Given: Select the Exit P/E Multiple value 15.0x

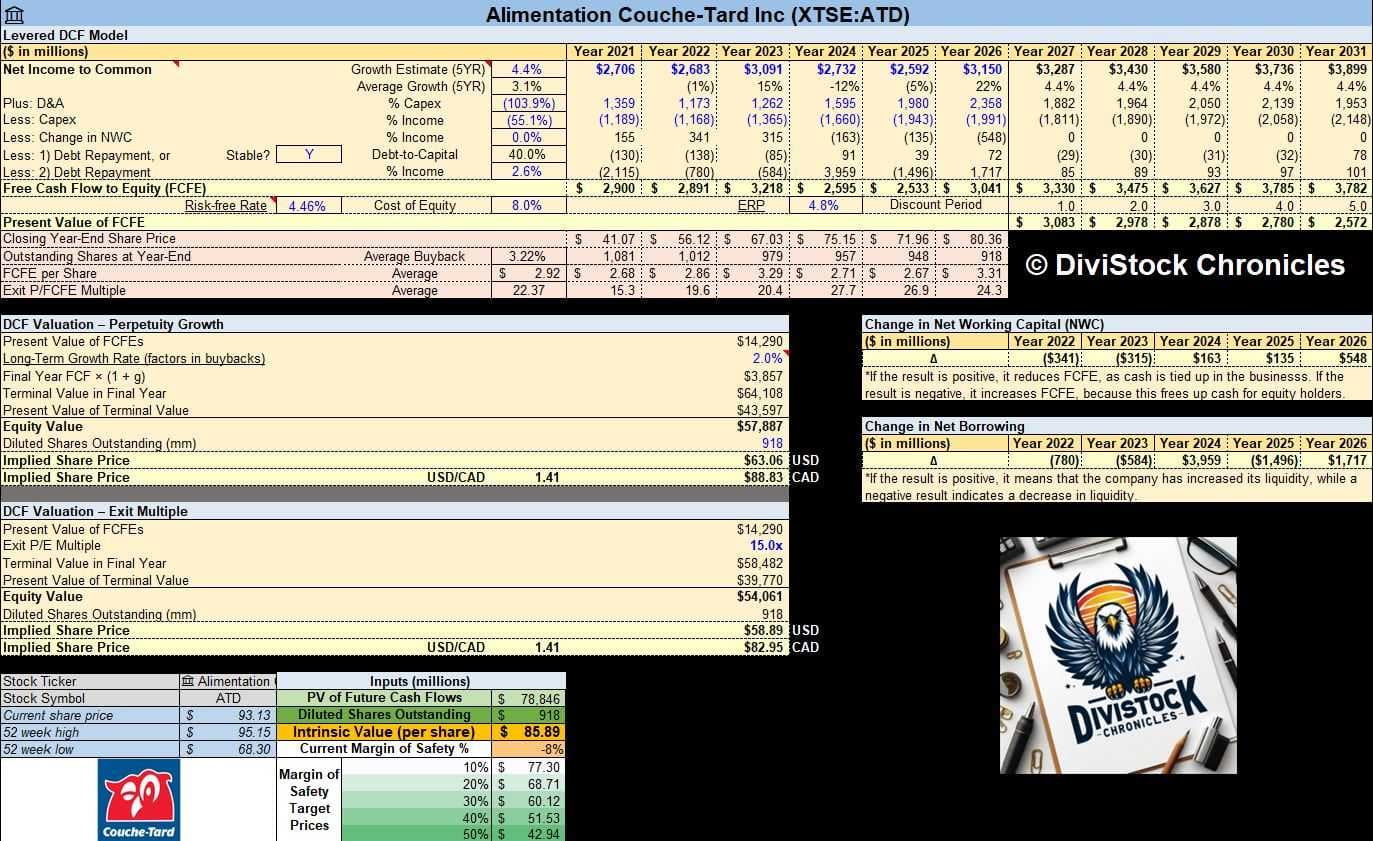Looking at the screenshot, I should (x=766, y=545).
